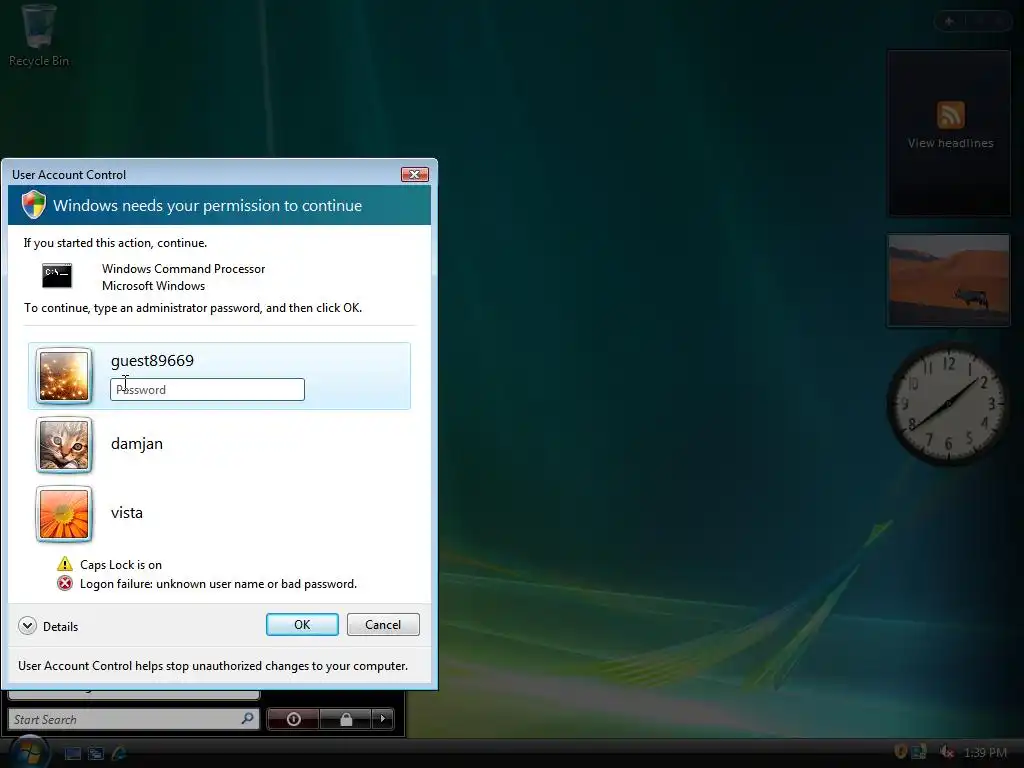Click the Windows security shield icon
Viewport: 1024px width, 768px height.
pyautogui.click(x=34, y=204)
